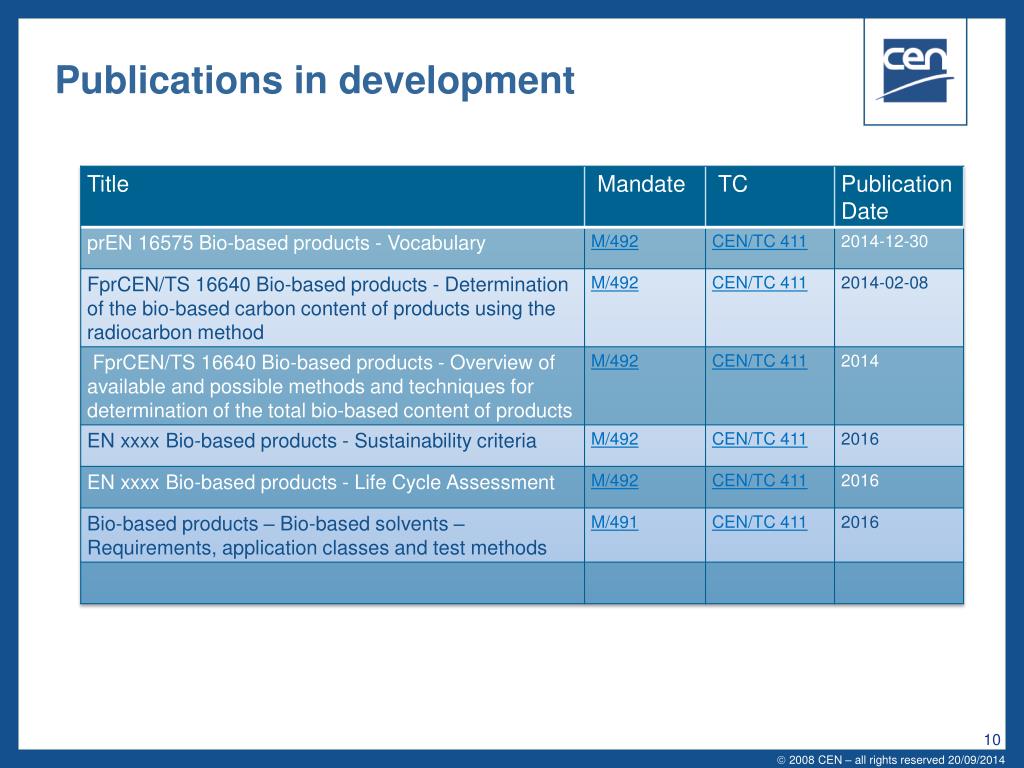Open M/492 link in Overview of methods row

click(615, 361)
